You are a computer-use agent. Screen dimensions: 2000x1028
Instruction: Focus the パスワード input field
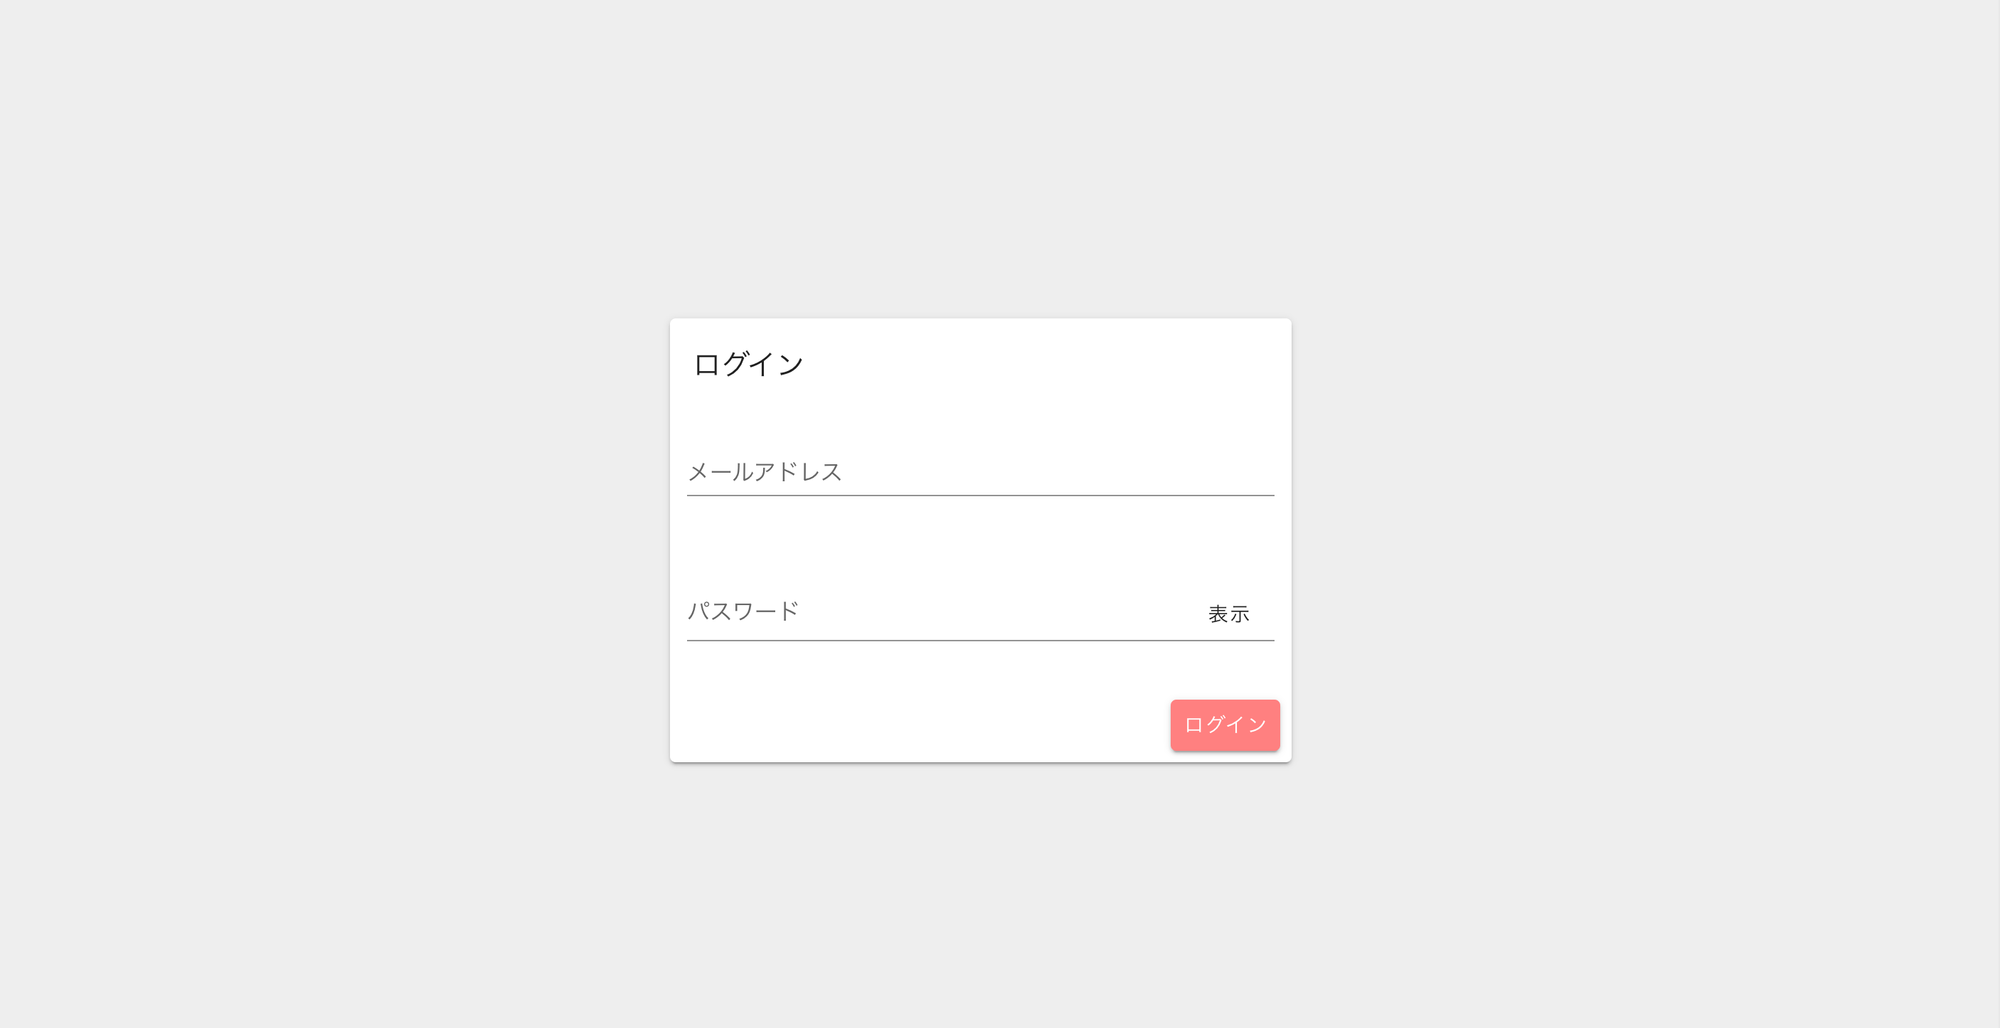click(x=940, y=612)
